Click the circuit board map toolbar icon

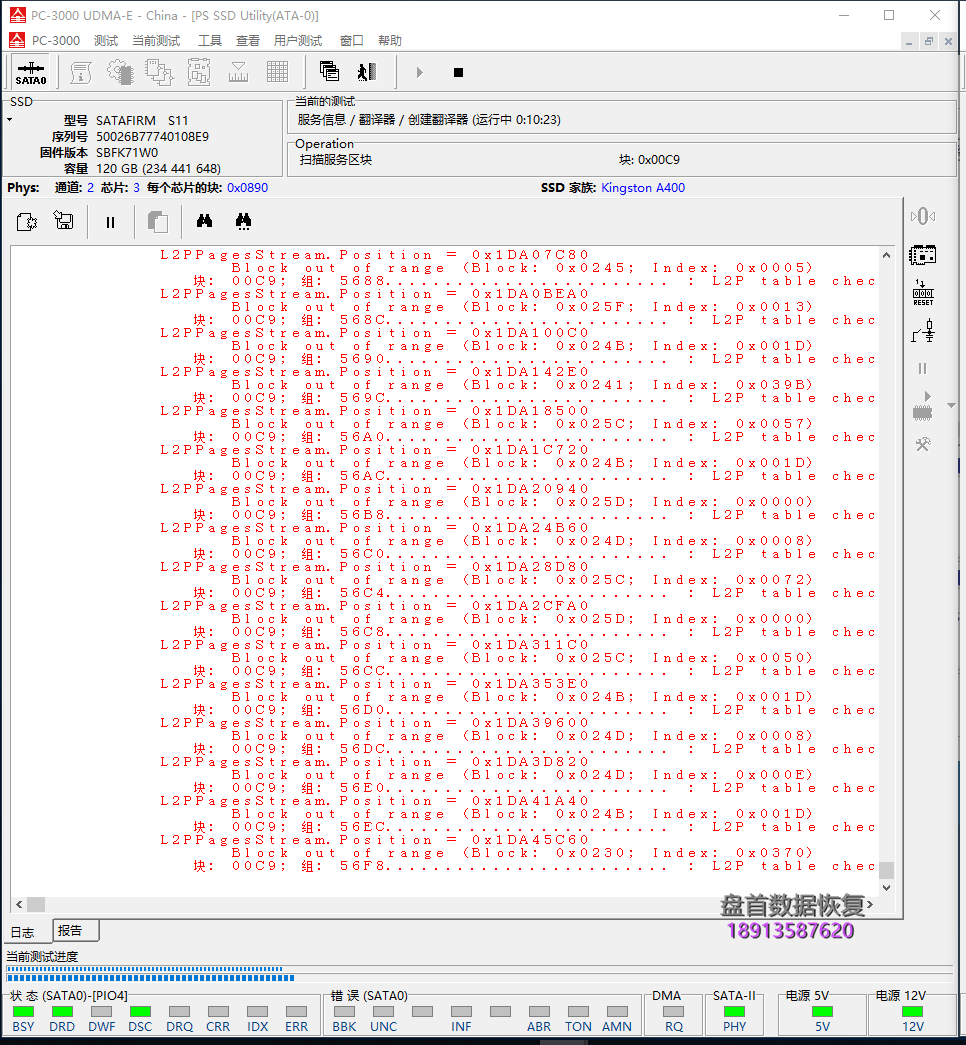tap(199, 72)
